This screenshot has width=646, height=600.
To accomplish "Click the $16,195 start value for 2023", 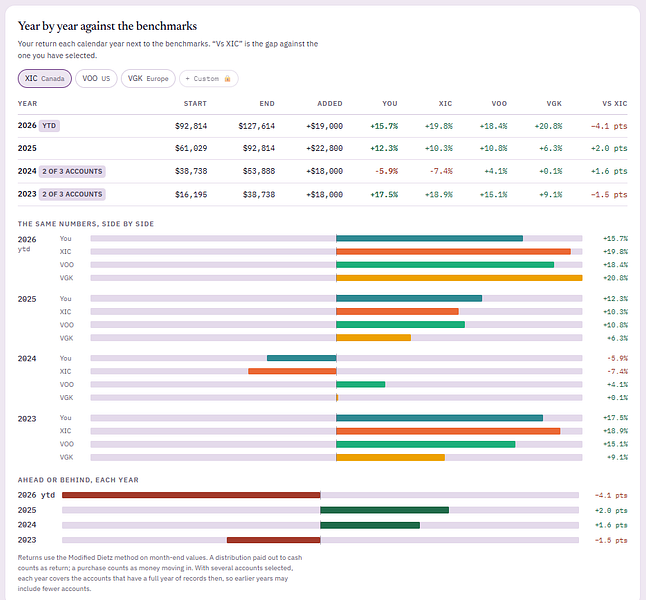I will [191, 195].
